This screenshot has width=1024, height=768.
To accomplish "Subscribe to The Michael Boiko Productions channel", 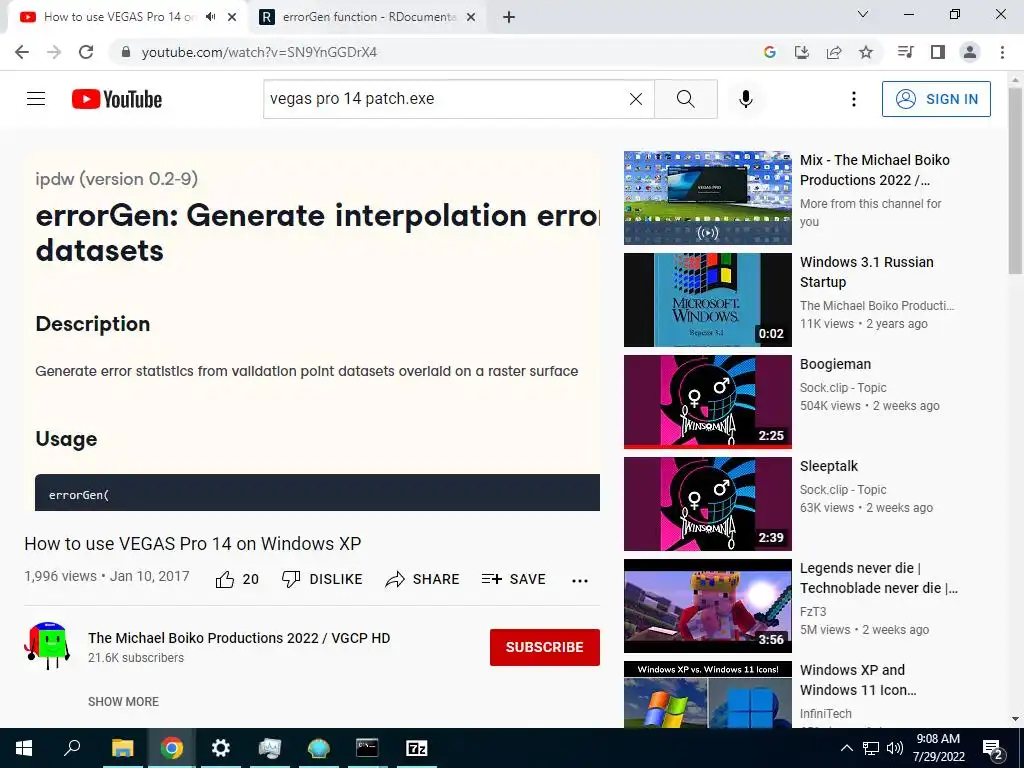I will tap(545, 647).
